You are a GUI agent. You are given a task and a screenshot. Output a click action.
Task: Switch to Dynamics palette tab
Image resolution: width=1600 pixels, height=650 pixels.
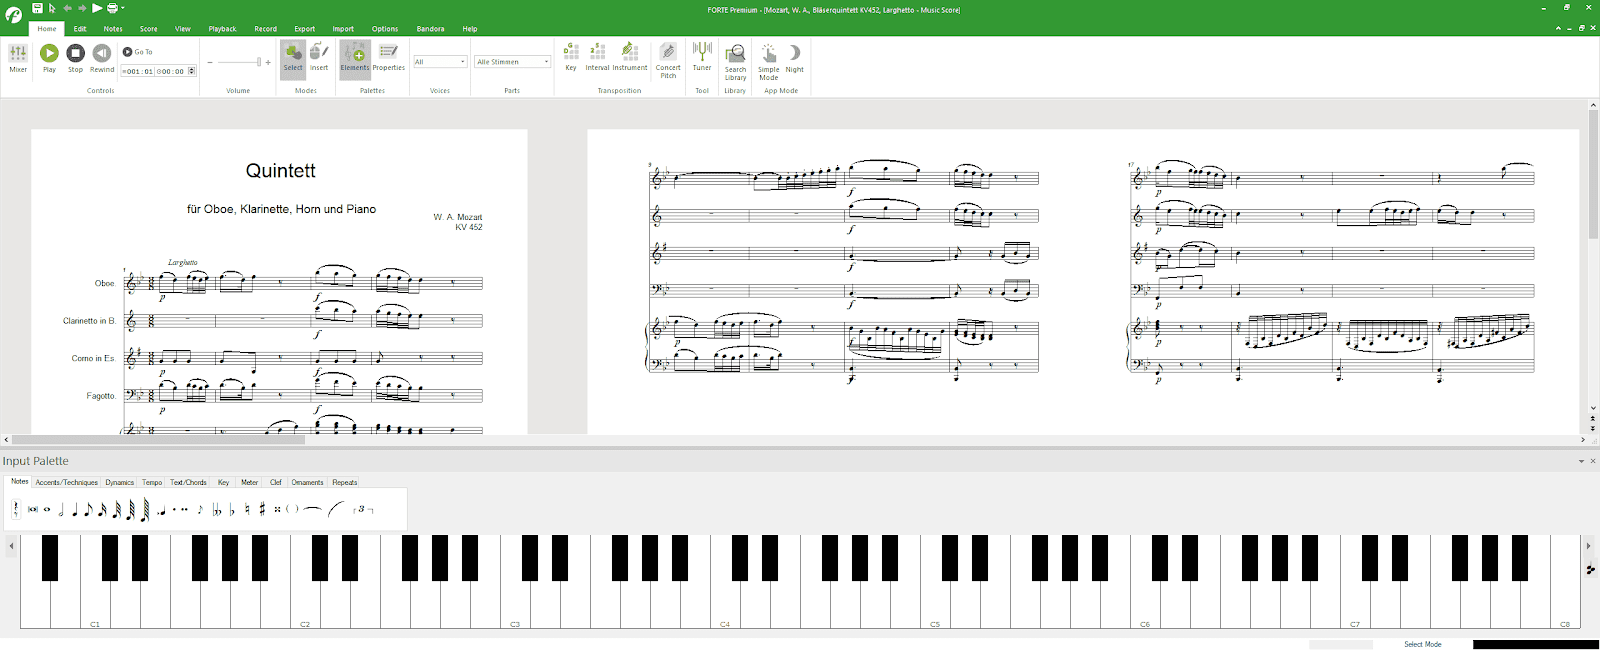coord(120,482)
